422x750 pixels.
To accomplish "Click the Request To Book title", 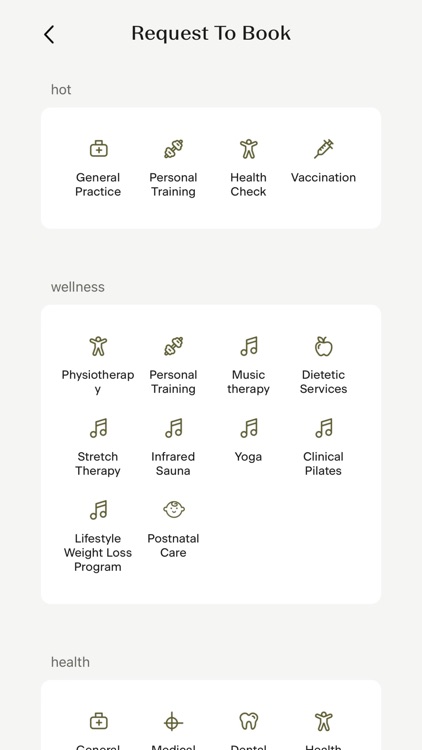I will tap(211, 33).
